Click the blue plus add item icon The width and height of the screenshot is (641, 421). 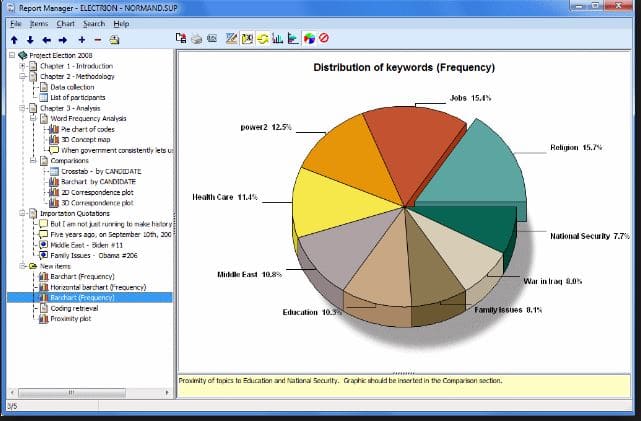click(82, 40)
